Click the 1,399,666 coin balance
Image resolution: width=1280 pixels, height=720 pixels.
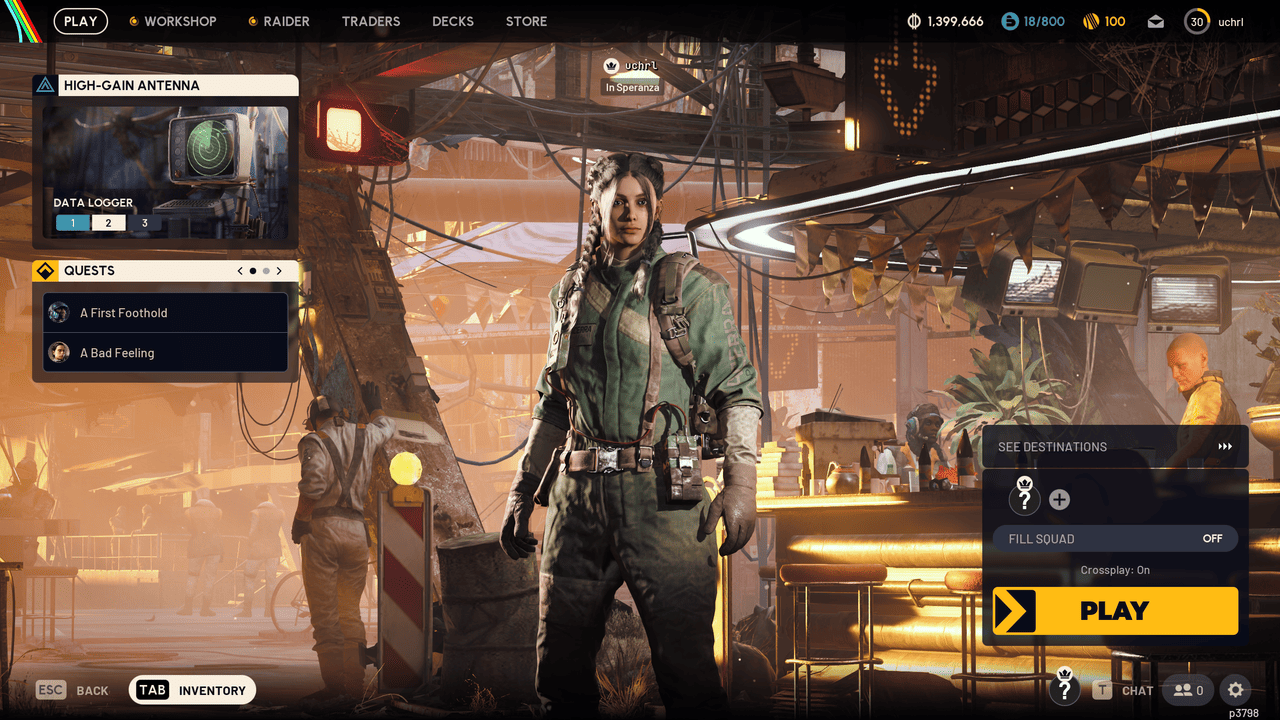coord(955,21)
